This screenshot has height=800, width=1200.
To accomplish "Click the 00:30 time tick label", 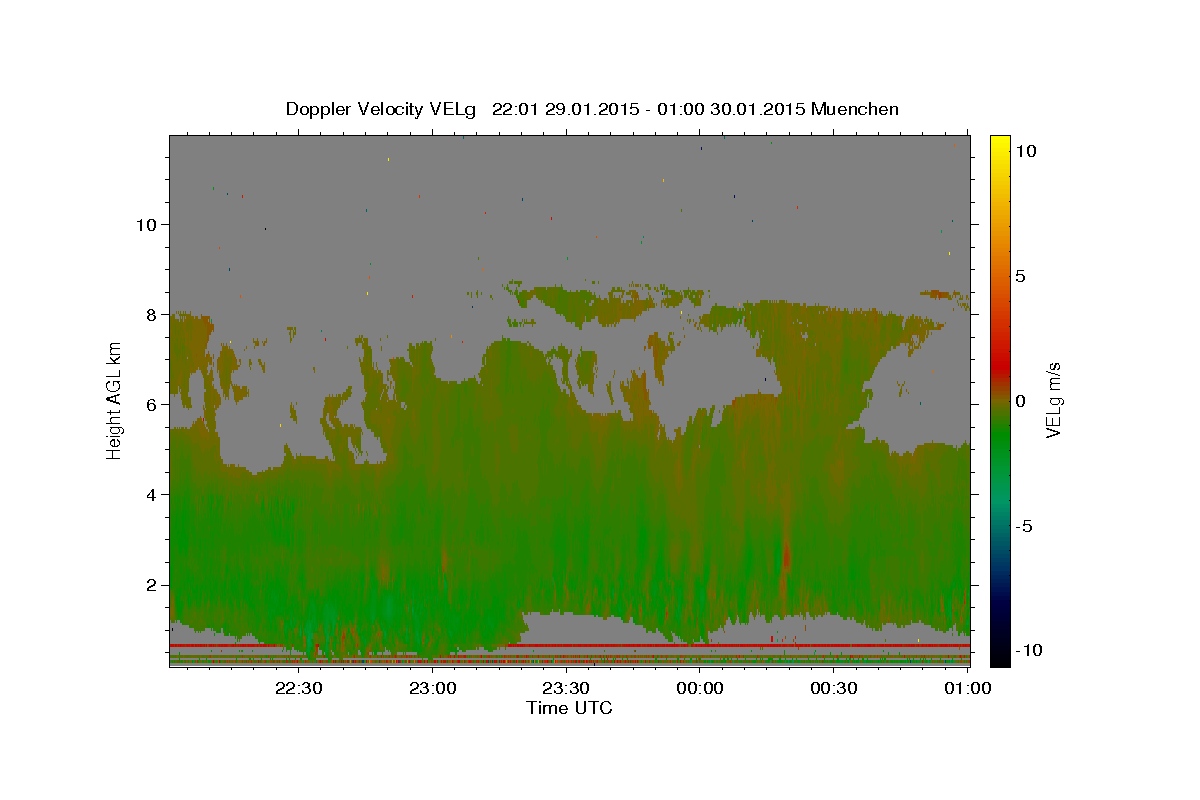I will point(834,688).
